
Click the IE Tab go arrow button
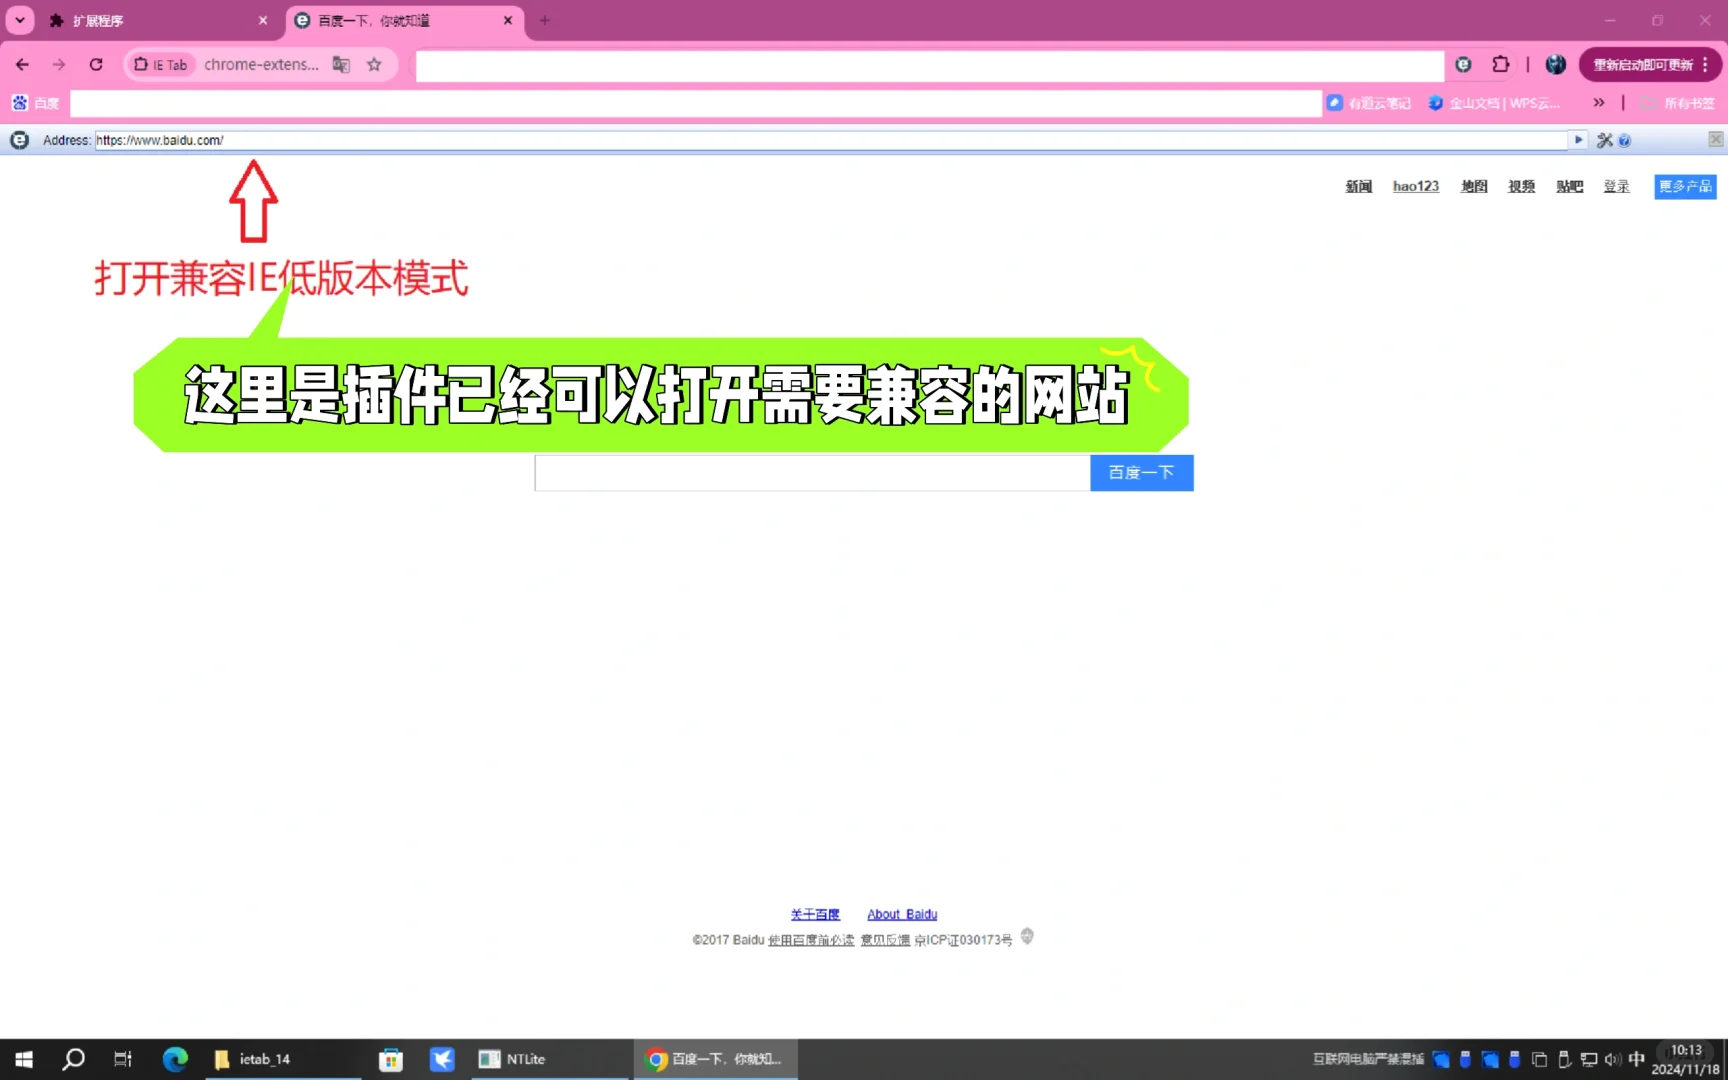tap(1578, 140)
